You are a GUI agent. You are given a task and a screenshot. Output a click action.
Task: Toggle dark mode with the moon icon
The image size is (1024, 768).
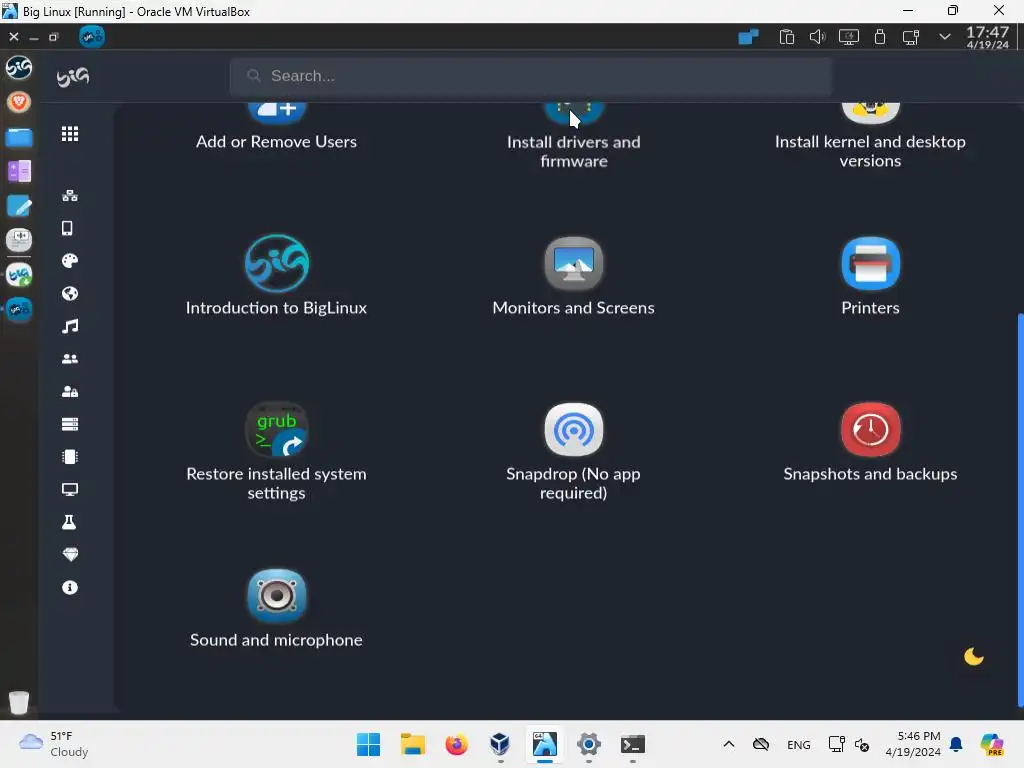pyautogui.click(x=974, y=656)
